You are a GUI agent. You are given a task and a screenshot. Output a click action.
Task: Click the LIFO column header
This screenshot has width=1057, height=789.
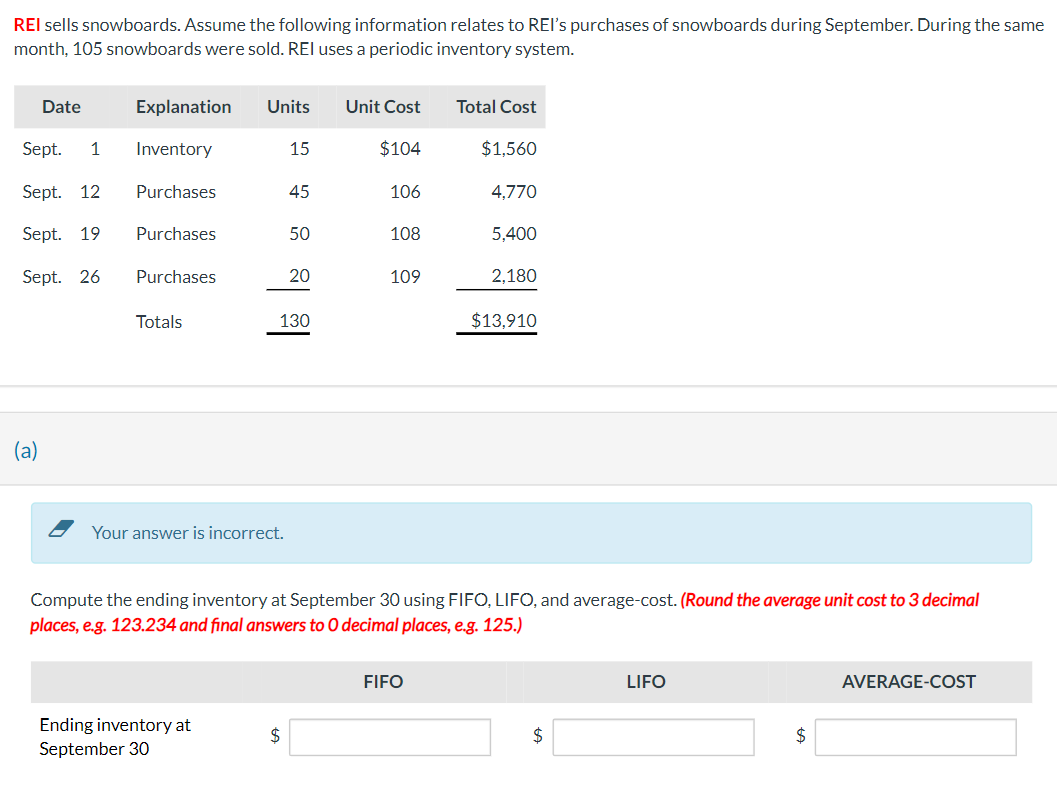coord(646,682)
